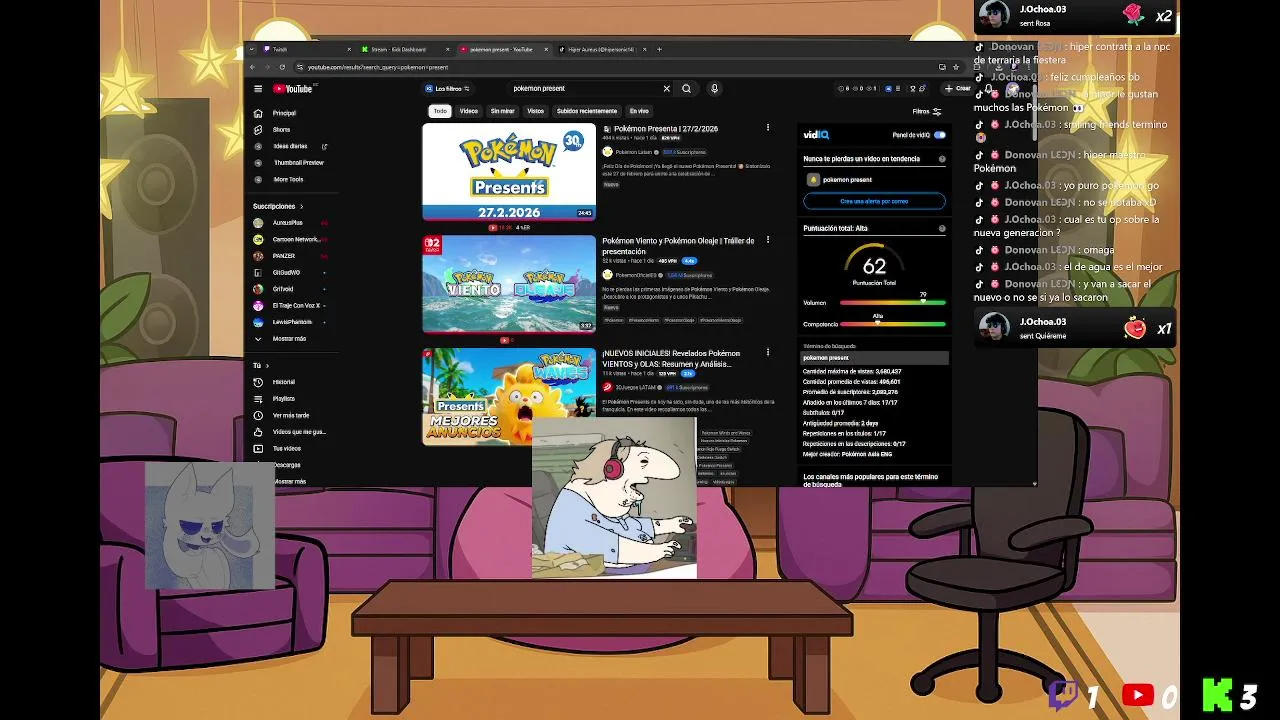Click the Viento Oleaje video thumbnail

(x=509, y=283)
